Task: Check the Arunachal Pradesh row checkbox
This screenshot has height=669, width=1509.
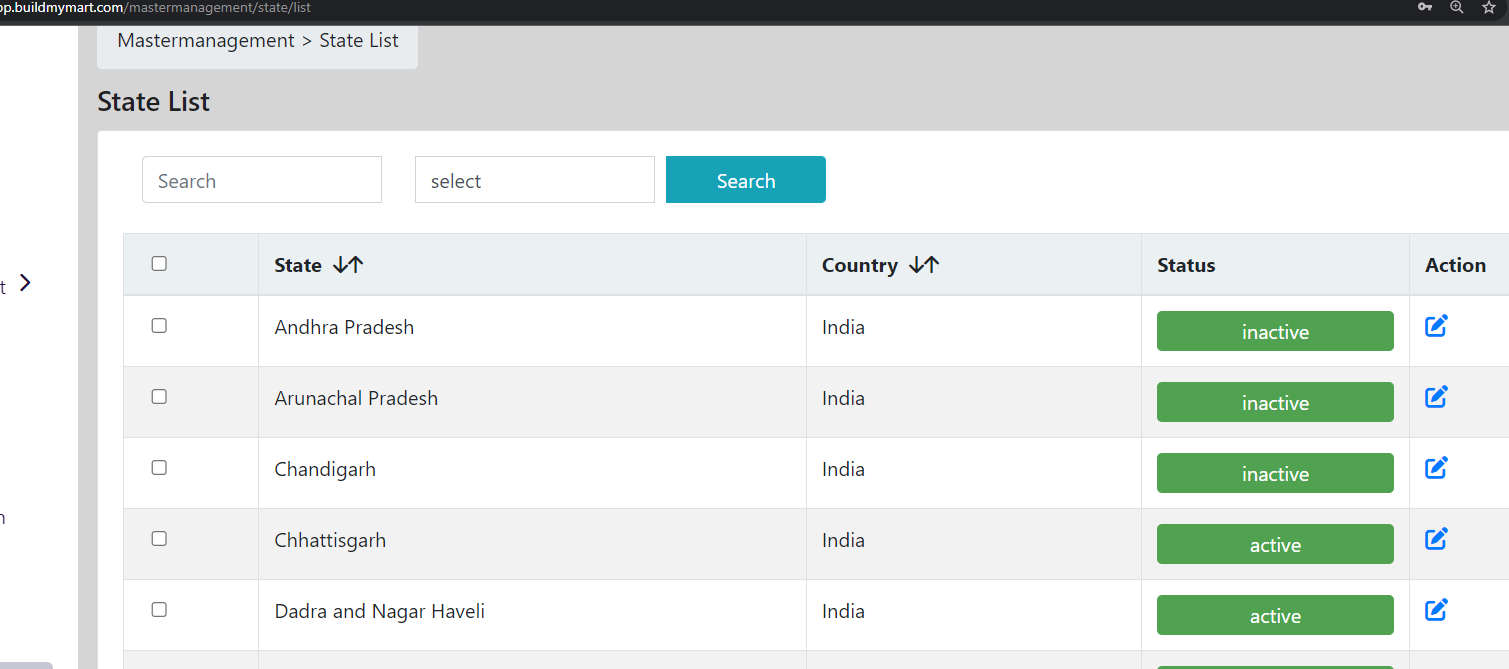Action: click(159, 397)
